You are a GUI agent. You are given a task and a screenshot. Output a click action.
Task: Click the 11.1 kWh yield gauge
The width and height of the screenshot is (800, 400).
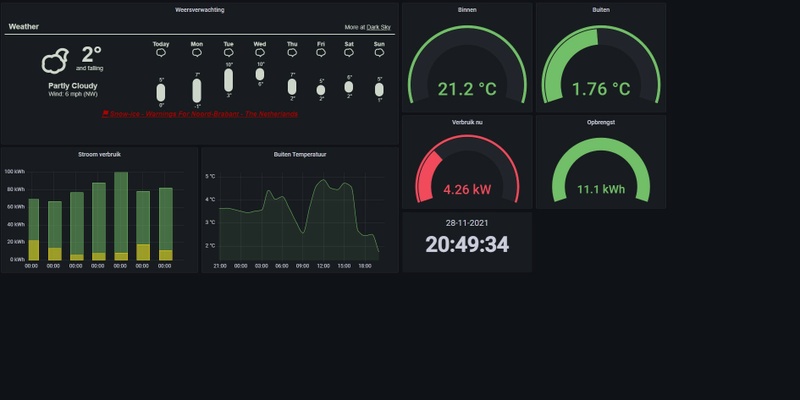(x=601, y=169)
